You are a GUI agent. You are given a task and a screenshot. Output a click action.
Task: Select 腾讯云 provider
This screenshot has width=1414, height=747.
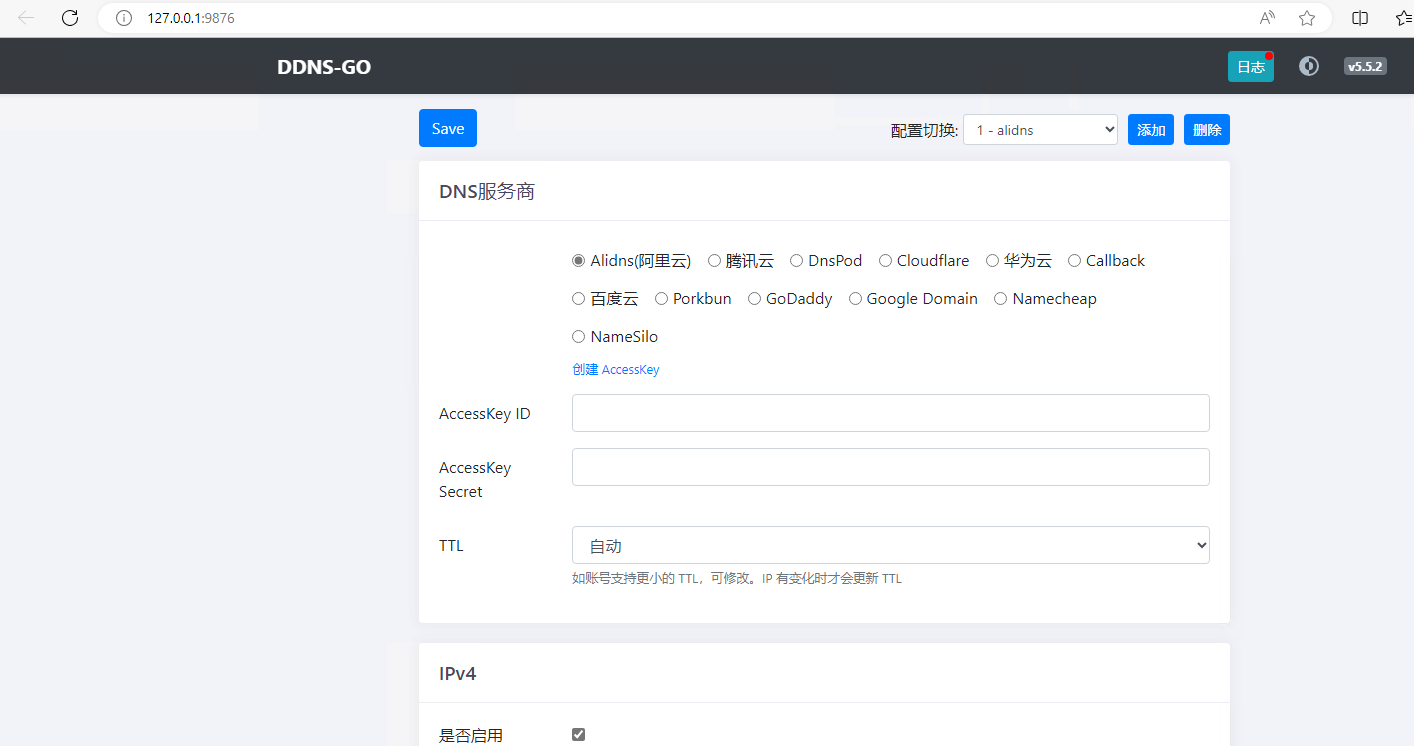(x=714, y=261)
